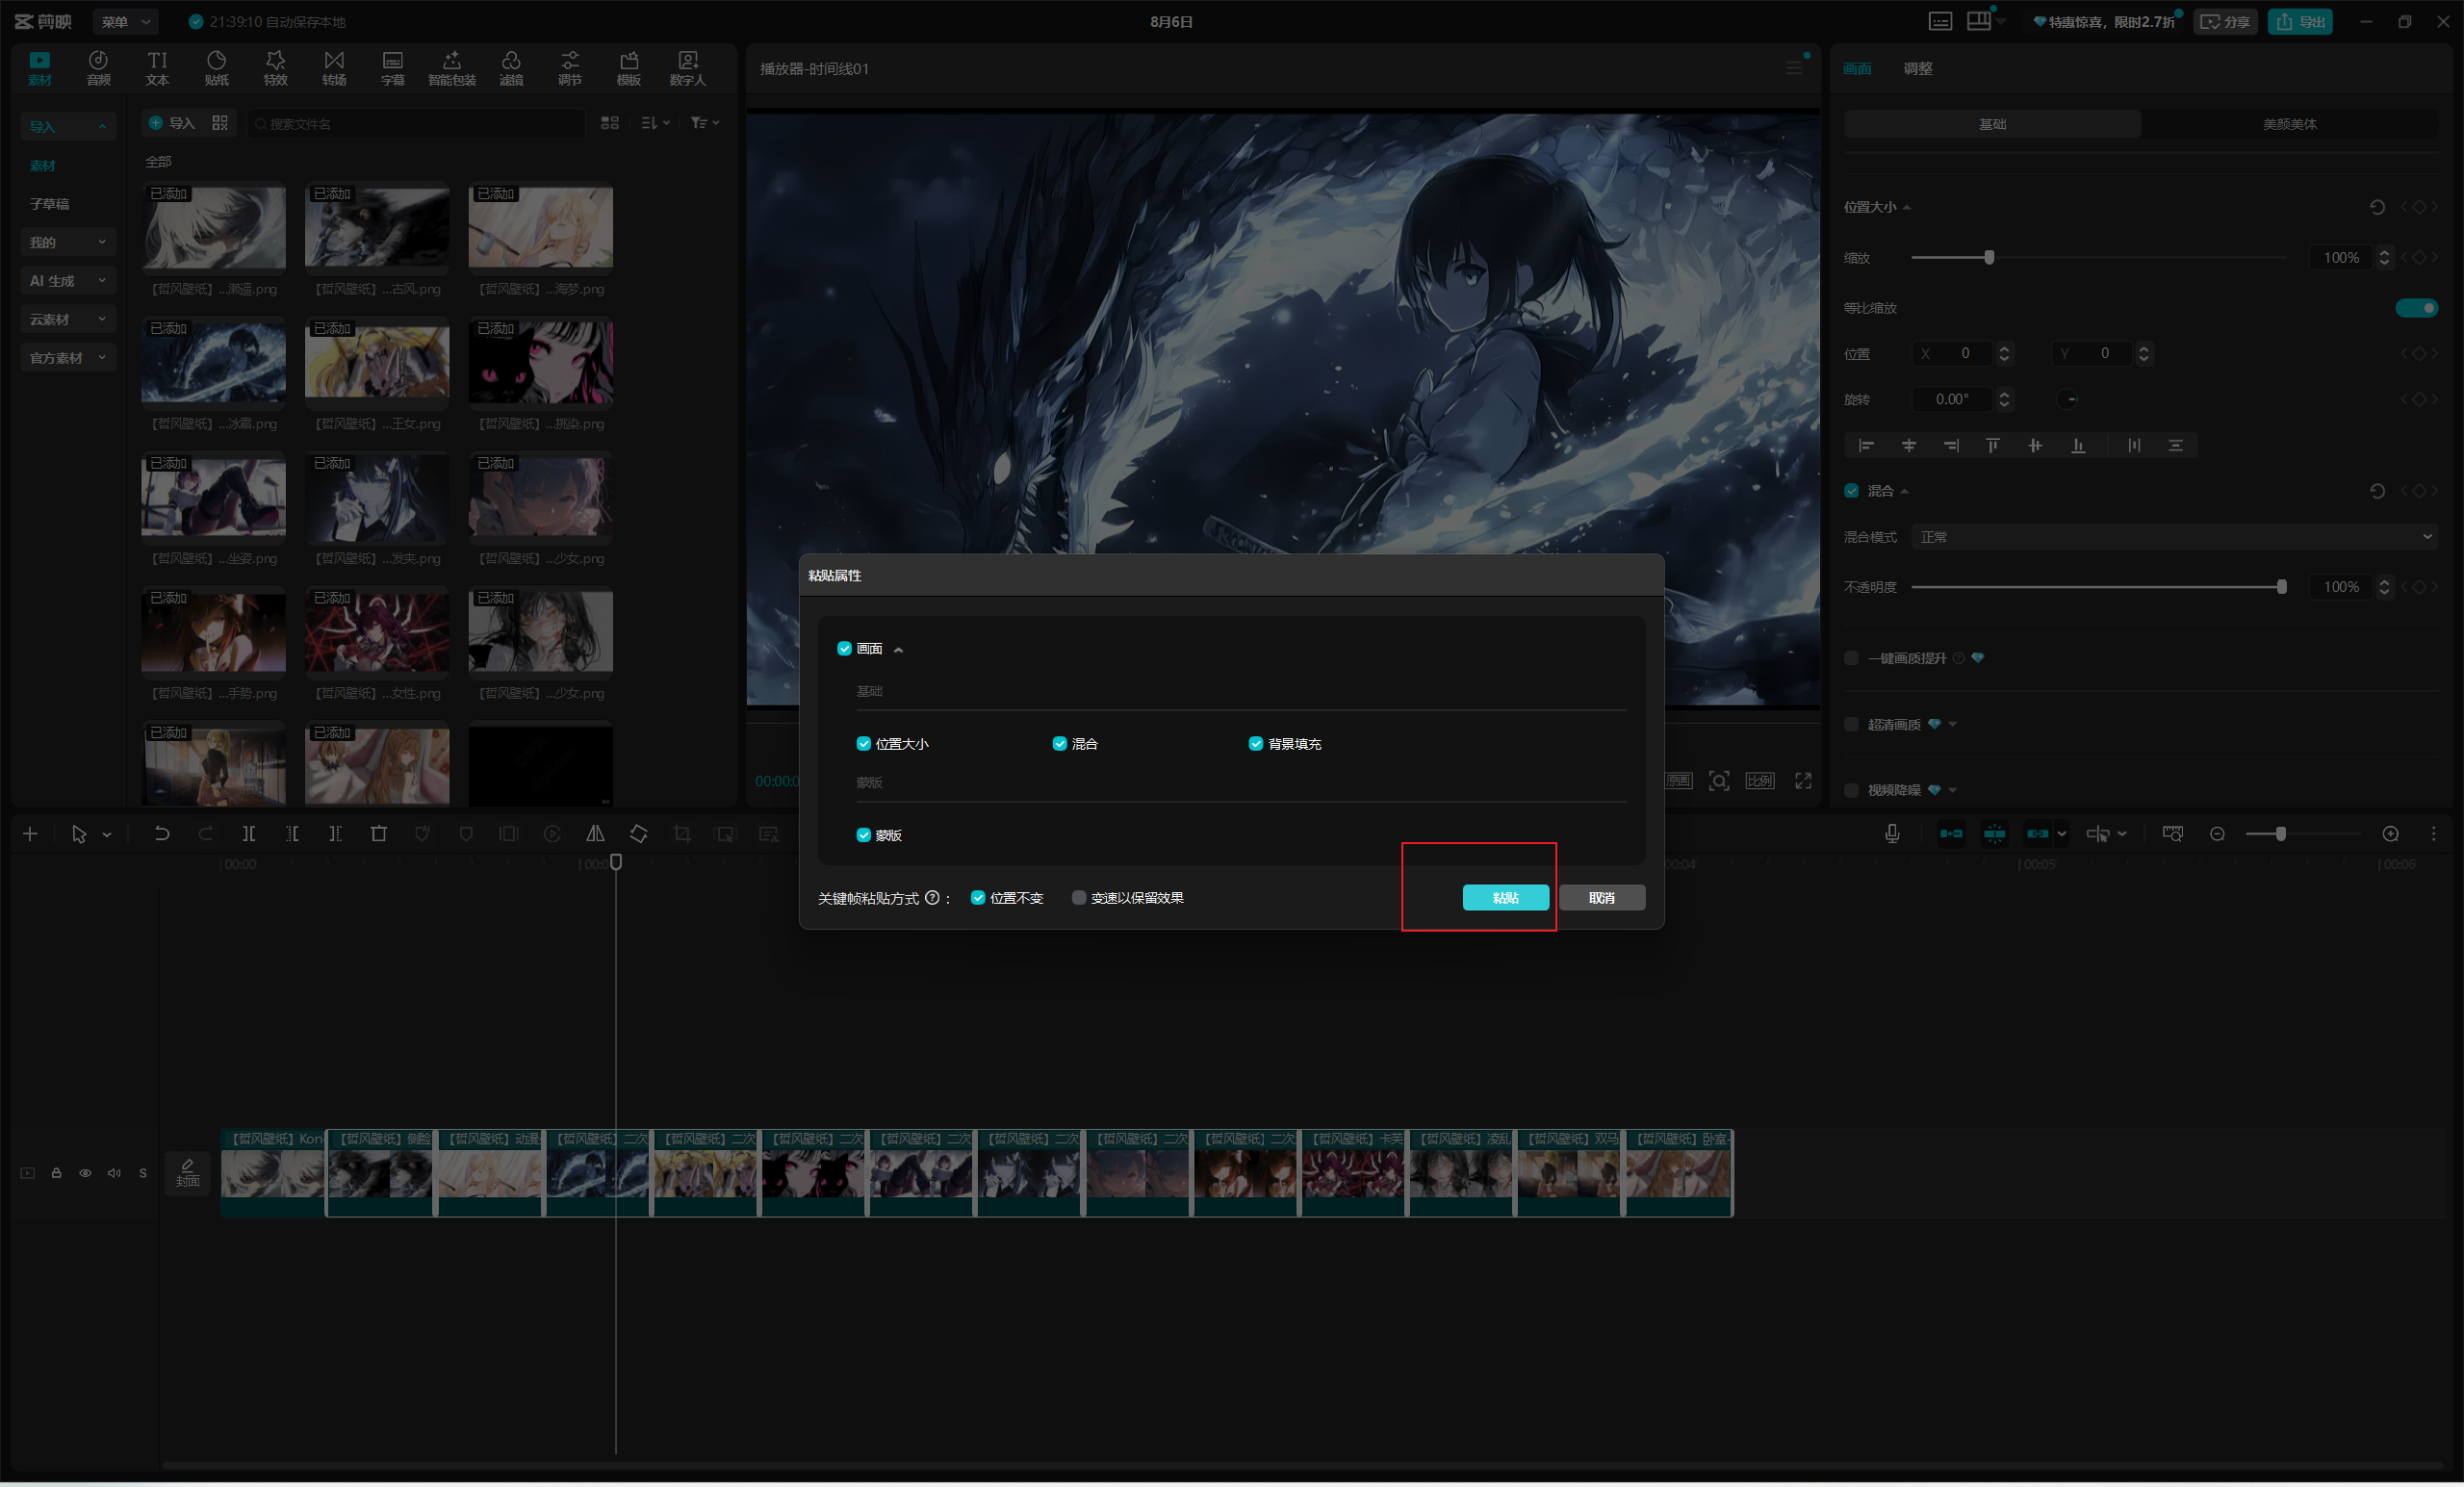This screenshot has width=2464, height=1487.
Task: Click the undo icon in timeline toolbar
Action: tap(161, 834)
